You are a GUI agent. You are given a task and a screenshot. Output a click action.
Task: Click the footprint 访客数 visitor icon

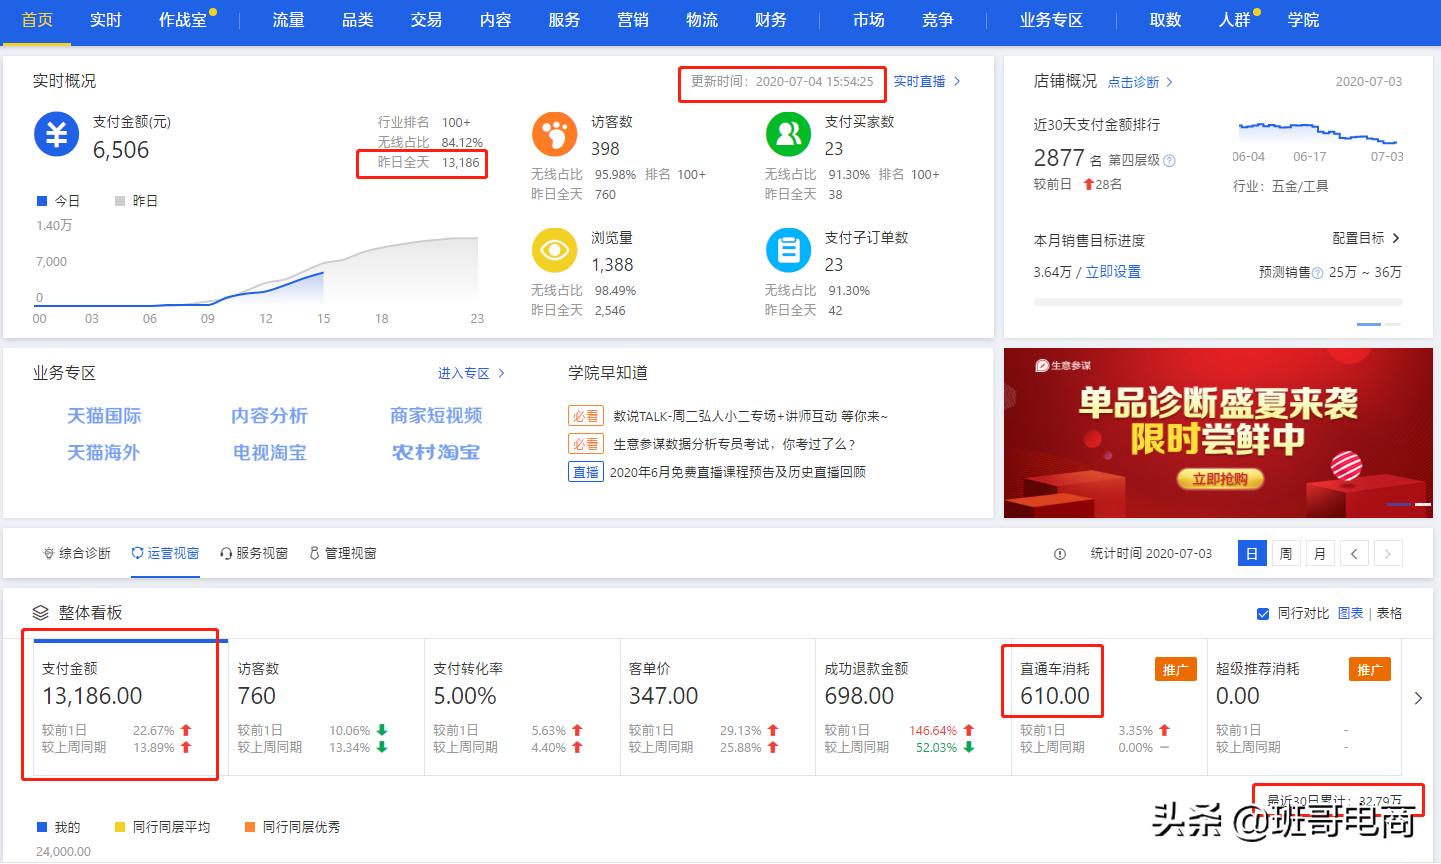click(555, 133)
